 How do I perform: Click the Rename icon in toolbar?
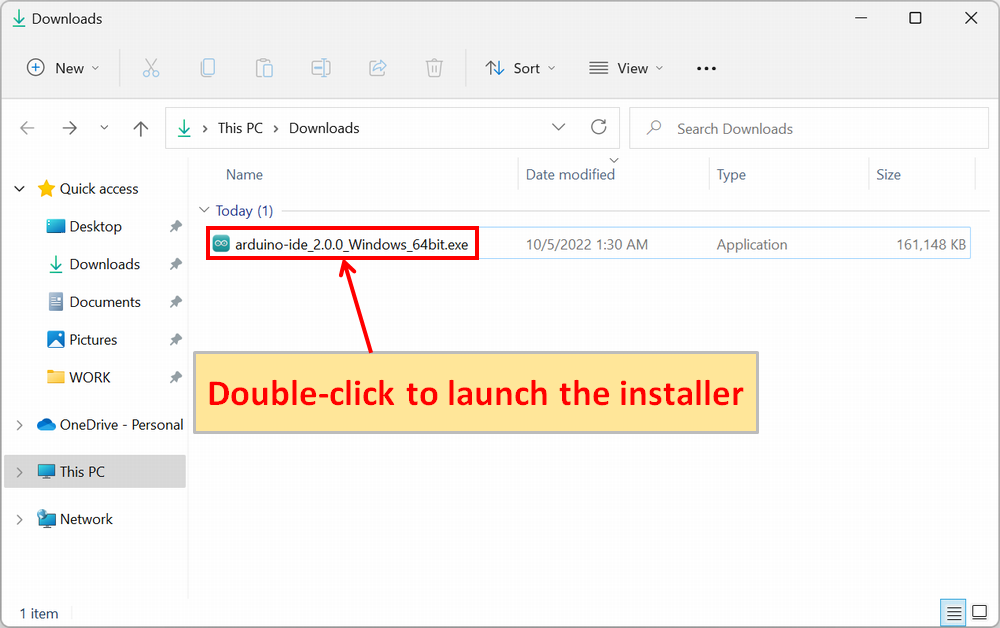click(x=321, y=68)
